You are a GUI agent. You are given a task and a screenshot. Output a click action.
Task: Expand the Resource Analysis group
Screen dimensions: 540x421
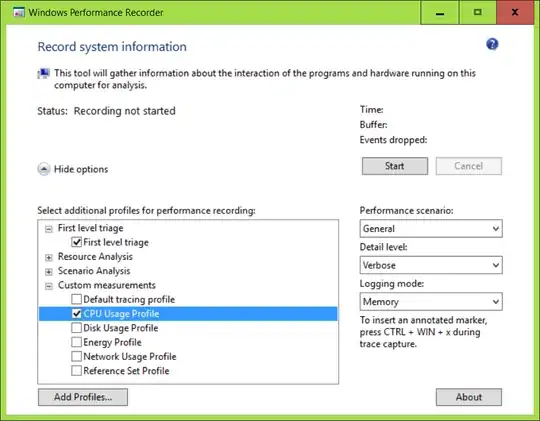pyautogui.click(x=49, y=257)
